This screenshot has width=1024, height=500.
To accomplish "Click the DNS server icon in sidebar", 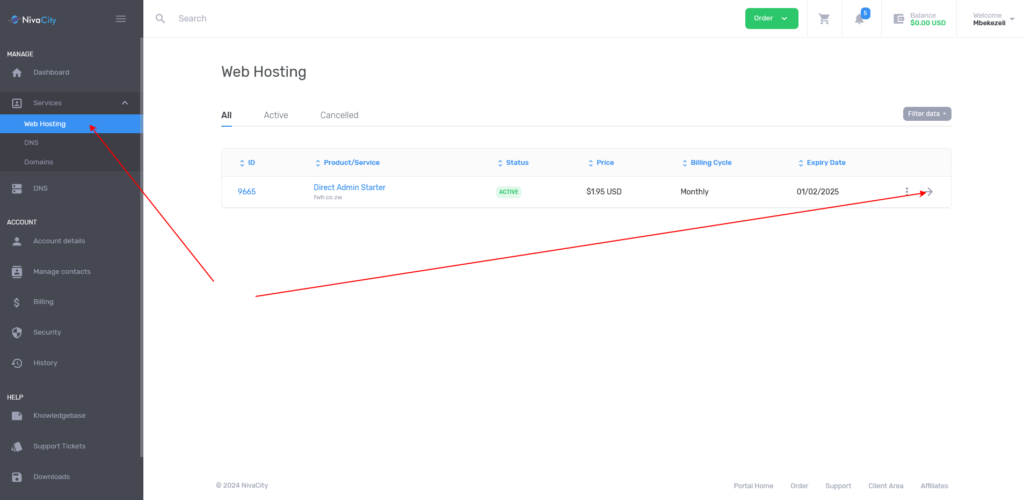I will 17,189.
